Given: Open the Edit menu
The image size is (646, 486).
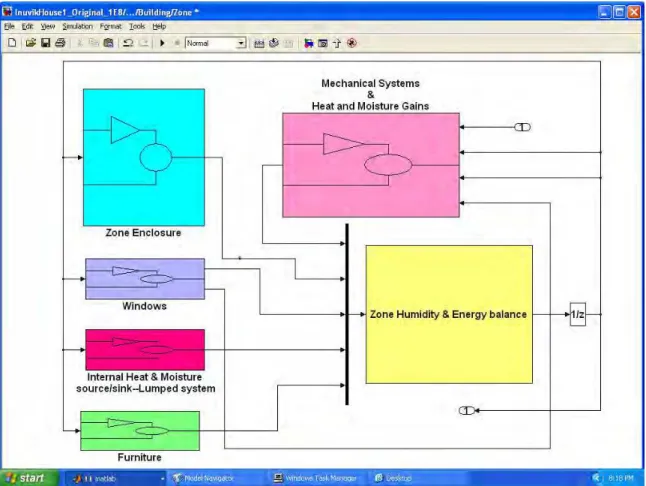Looking at the screenshot, I should coord(27,26).
